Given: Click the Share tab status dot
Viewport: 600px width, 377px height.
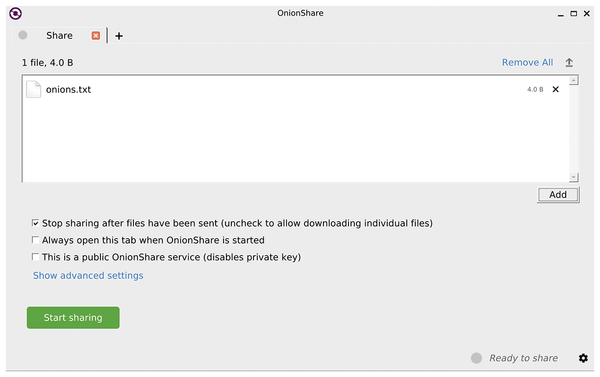Looking at the screenshot, I should point(23,35).
